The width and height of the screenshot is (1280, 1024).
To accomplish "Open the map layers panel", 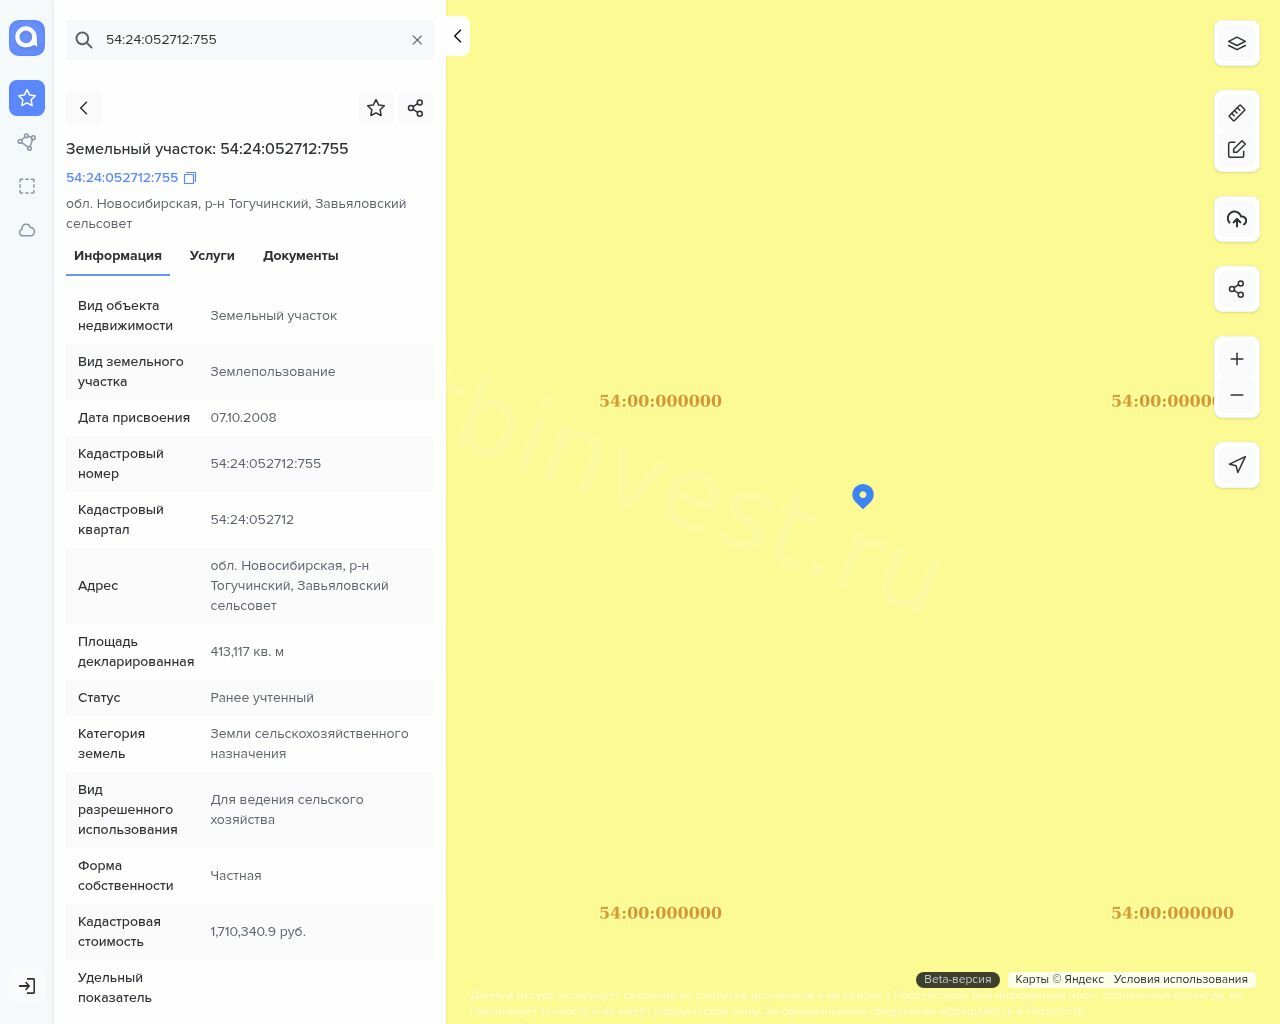I will pos(1237,44).
